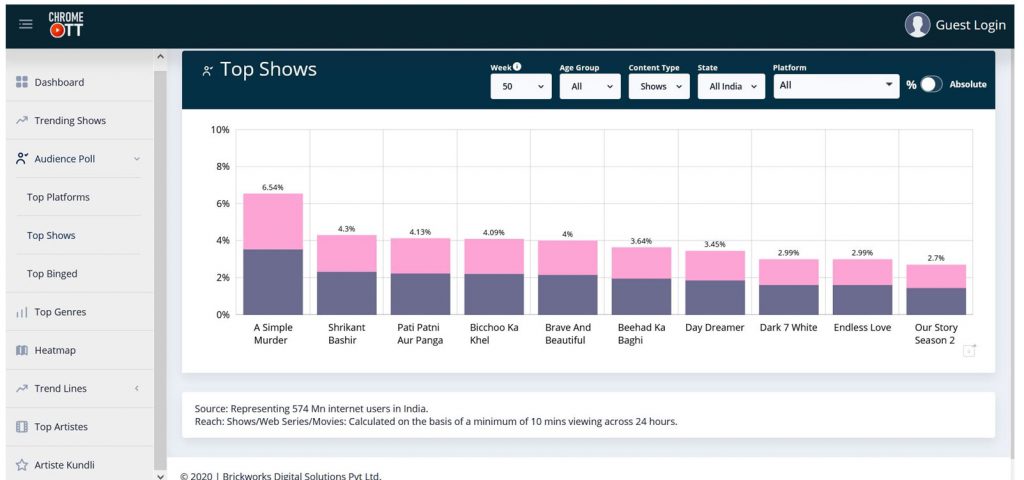Click the Top Artistes film icon

(x=22, y=427)
